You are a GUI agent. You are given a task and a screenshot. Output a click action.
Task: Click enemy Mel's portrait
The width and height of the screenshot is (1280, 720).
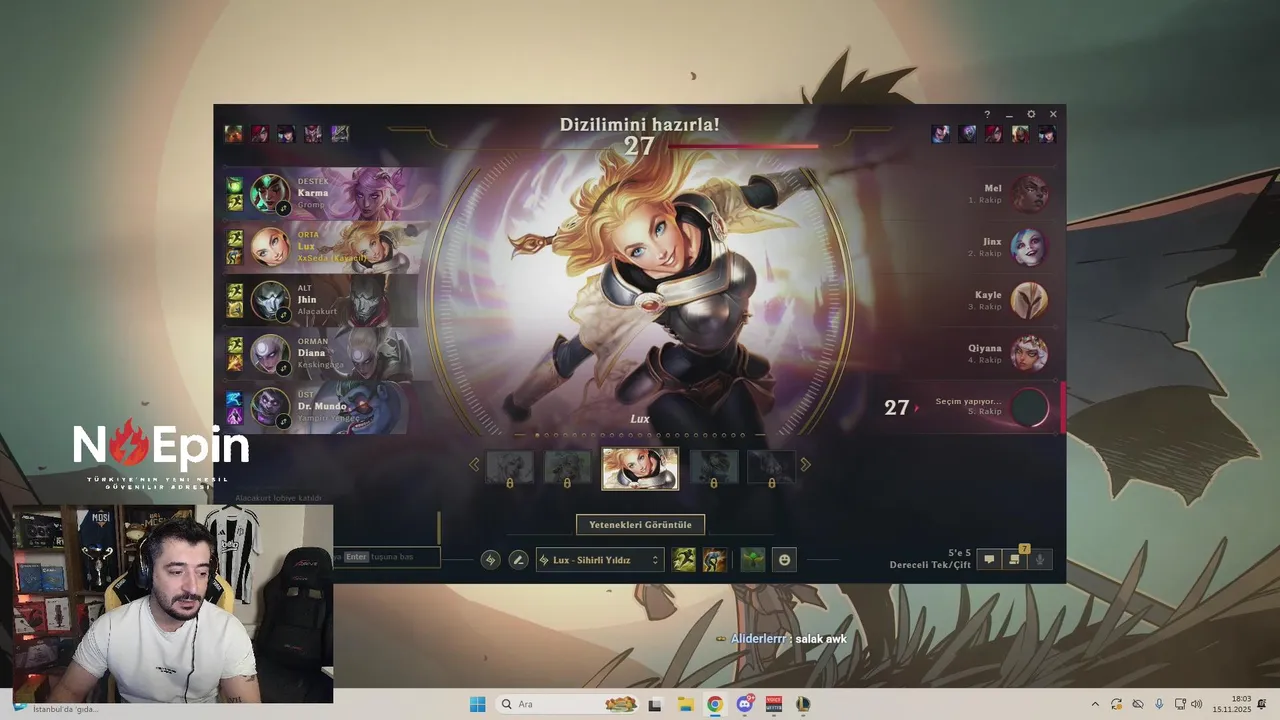[x=1029, y=193]
